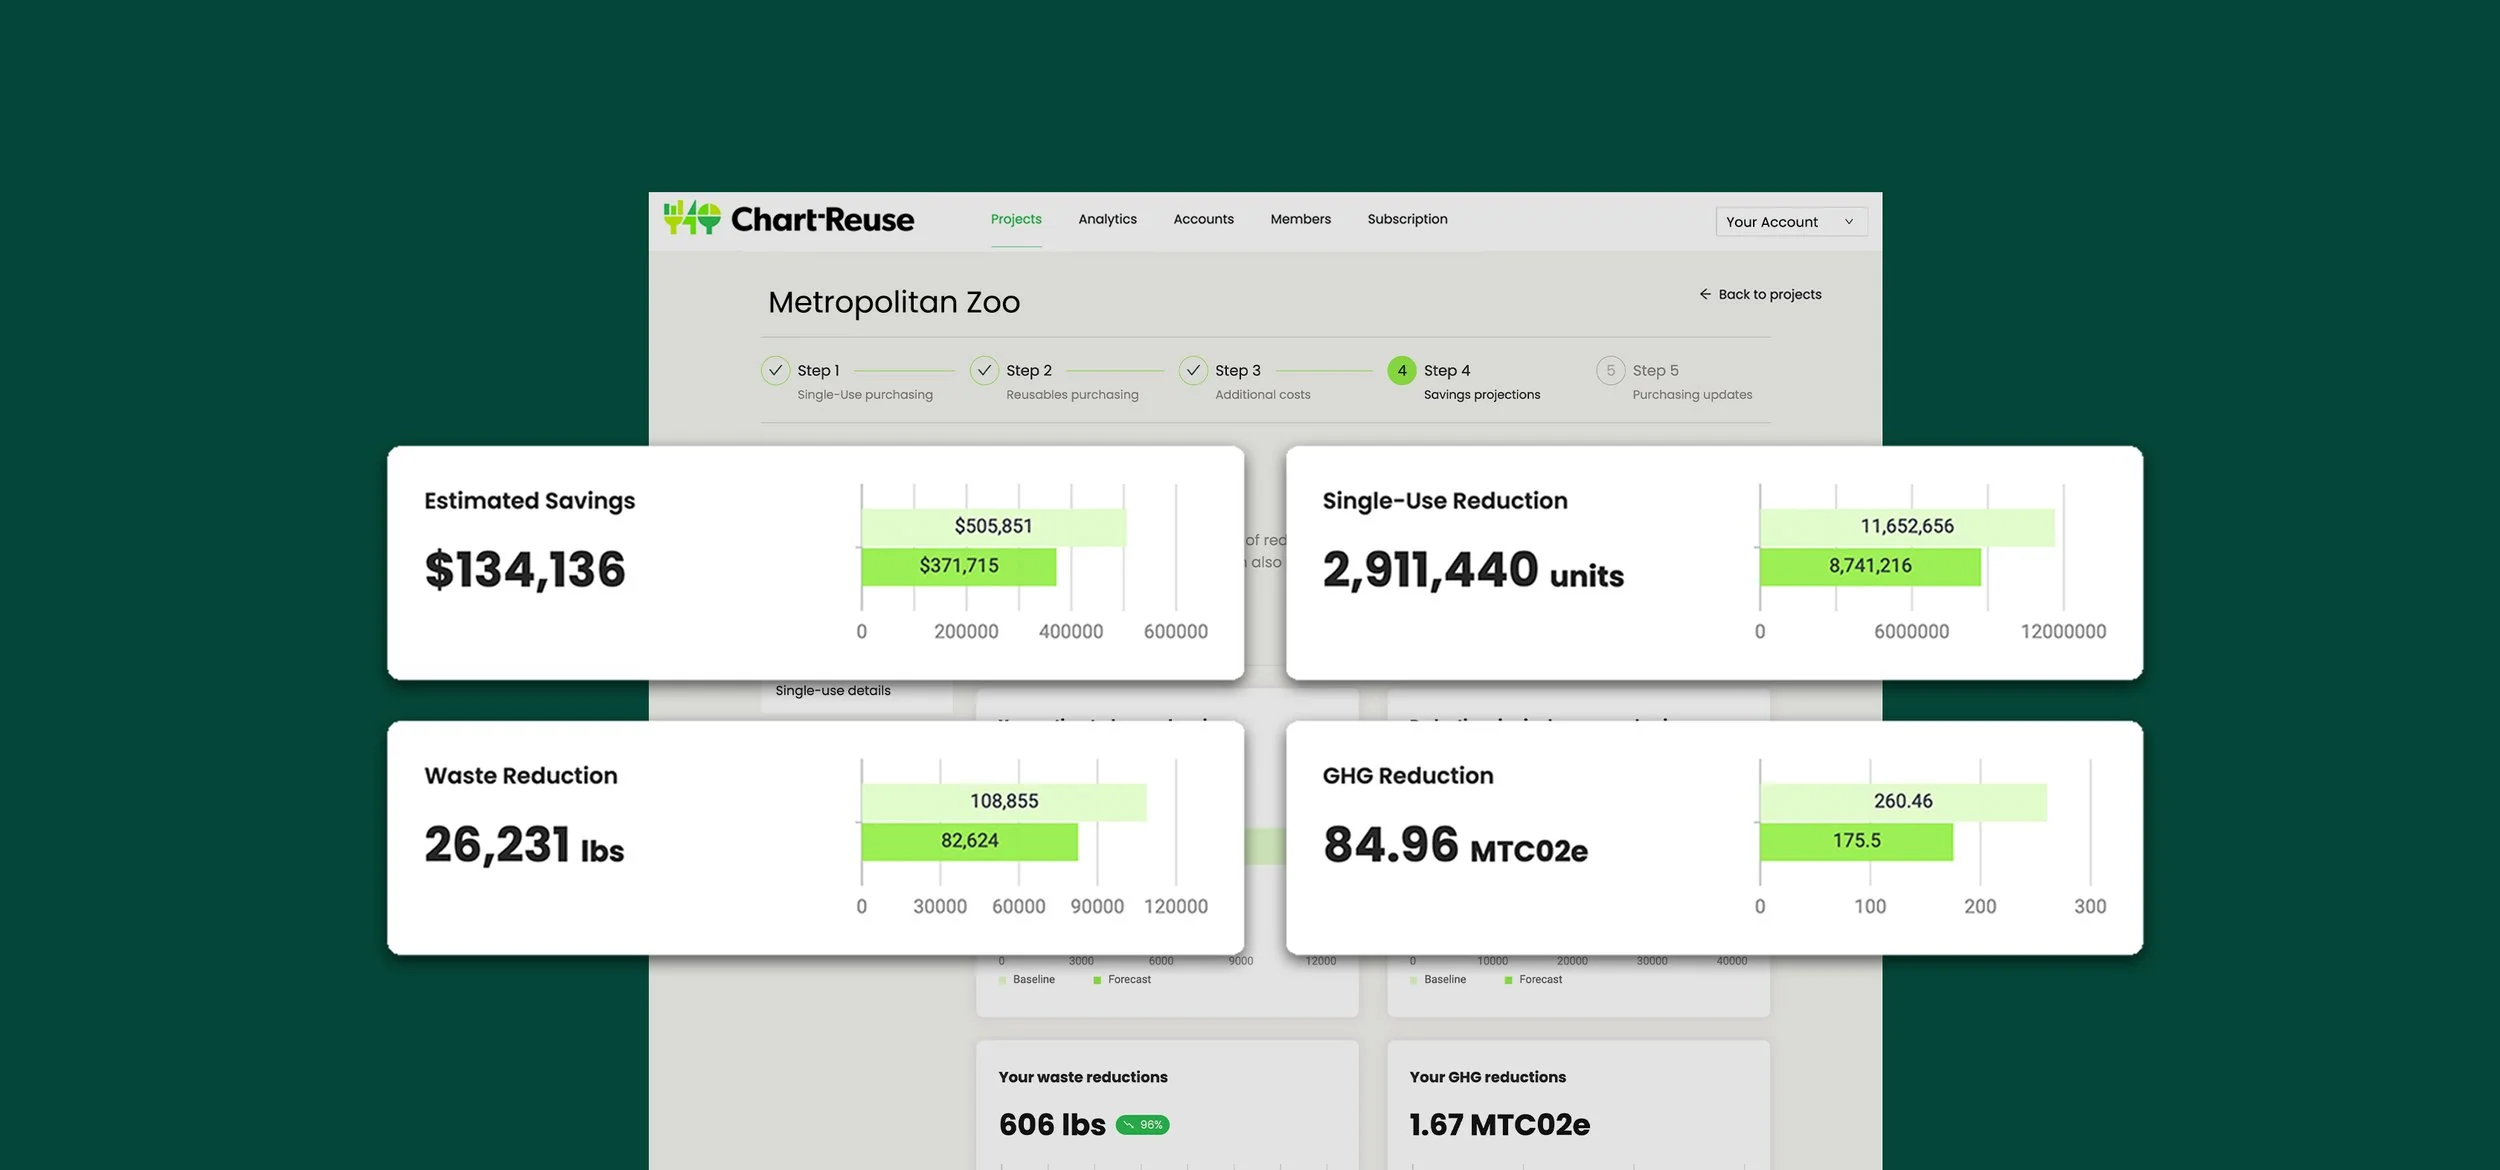Toggle the Forecast legend swatch
The image size is (2500, 1170).
click(1097, 980)
